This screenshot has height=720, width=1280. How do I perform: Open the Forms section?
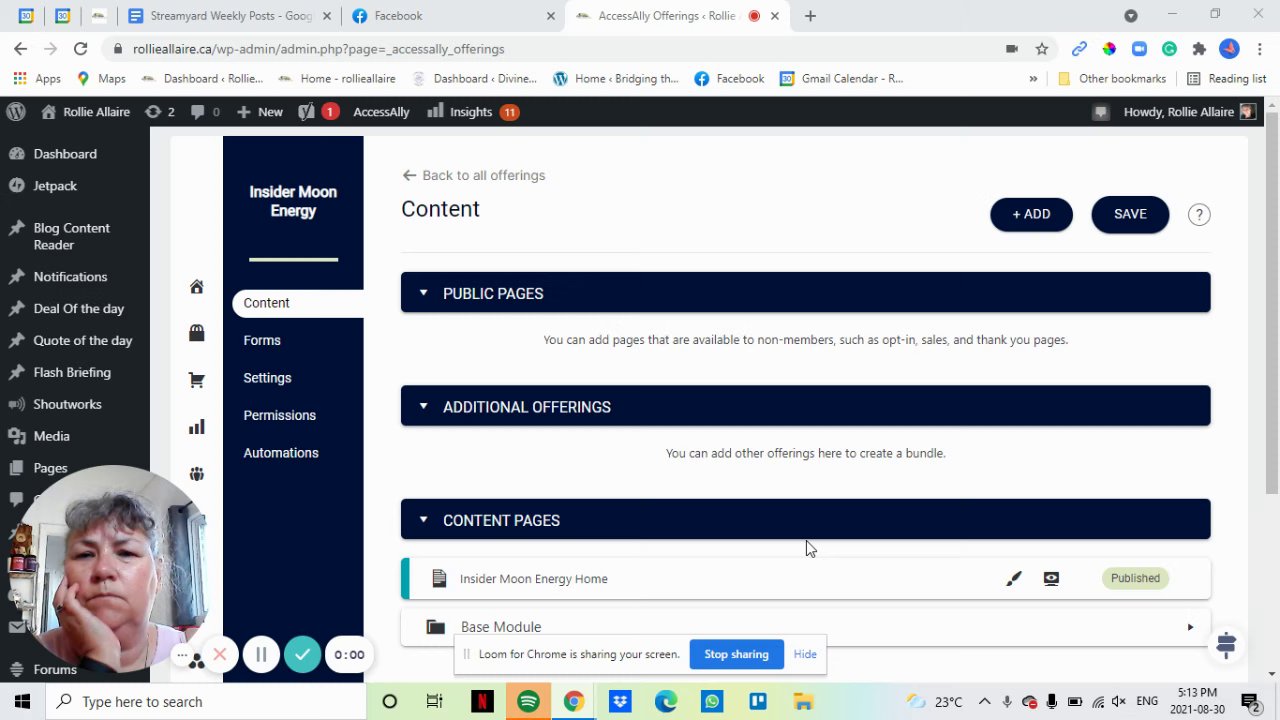point(262,340)
